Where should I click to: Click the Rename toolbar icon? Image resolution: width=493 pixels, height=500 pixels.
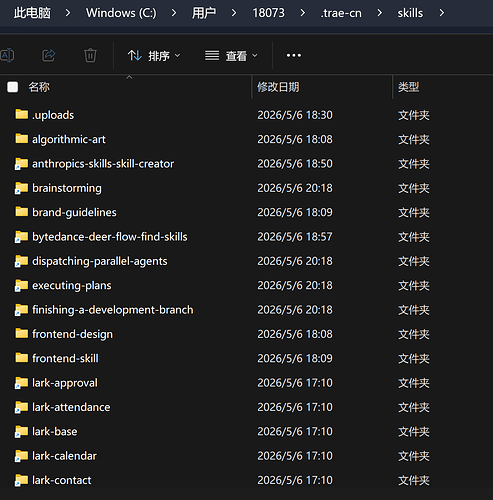[x=7, y=55]
